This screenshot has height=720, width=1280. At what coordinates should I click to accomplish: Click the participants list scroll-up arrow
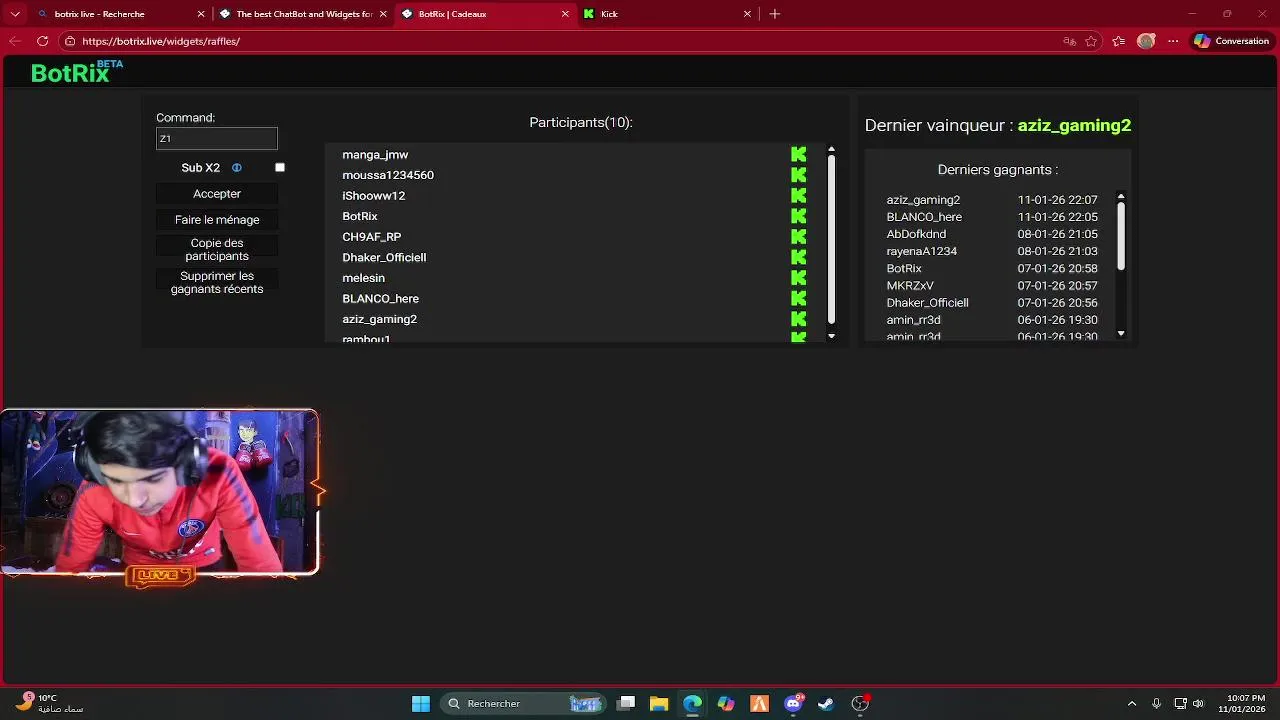point(831,150)
